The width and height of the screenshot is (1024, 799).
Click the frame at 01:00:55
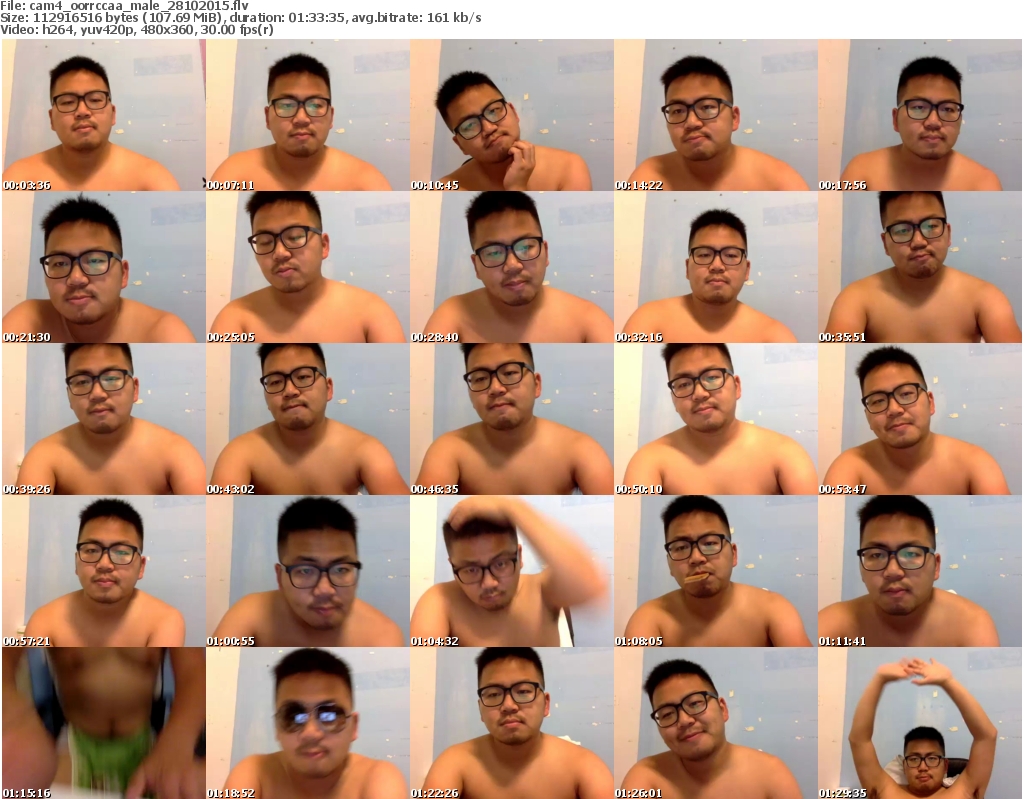pos(308,571)
